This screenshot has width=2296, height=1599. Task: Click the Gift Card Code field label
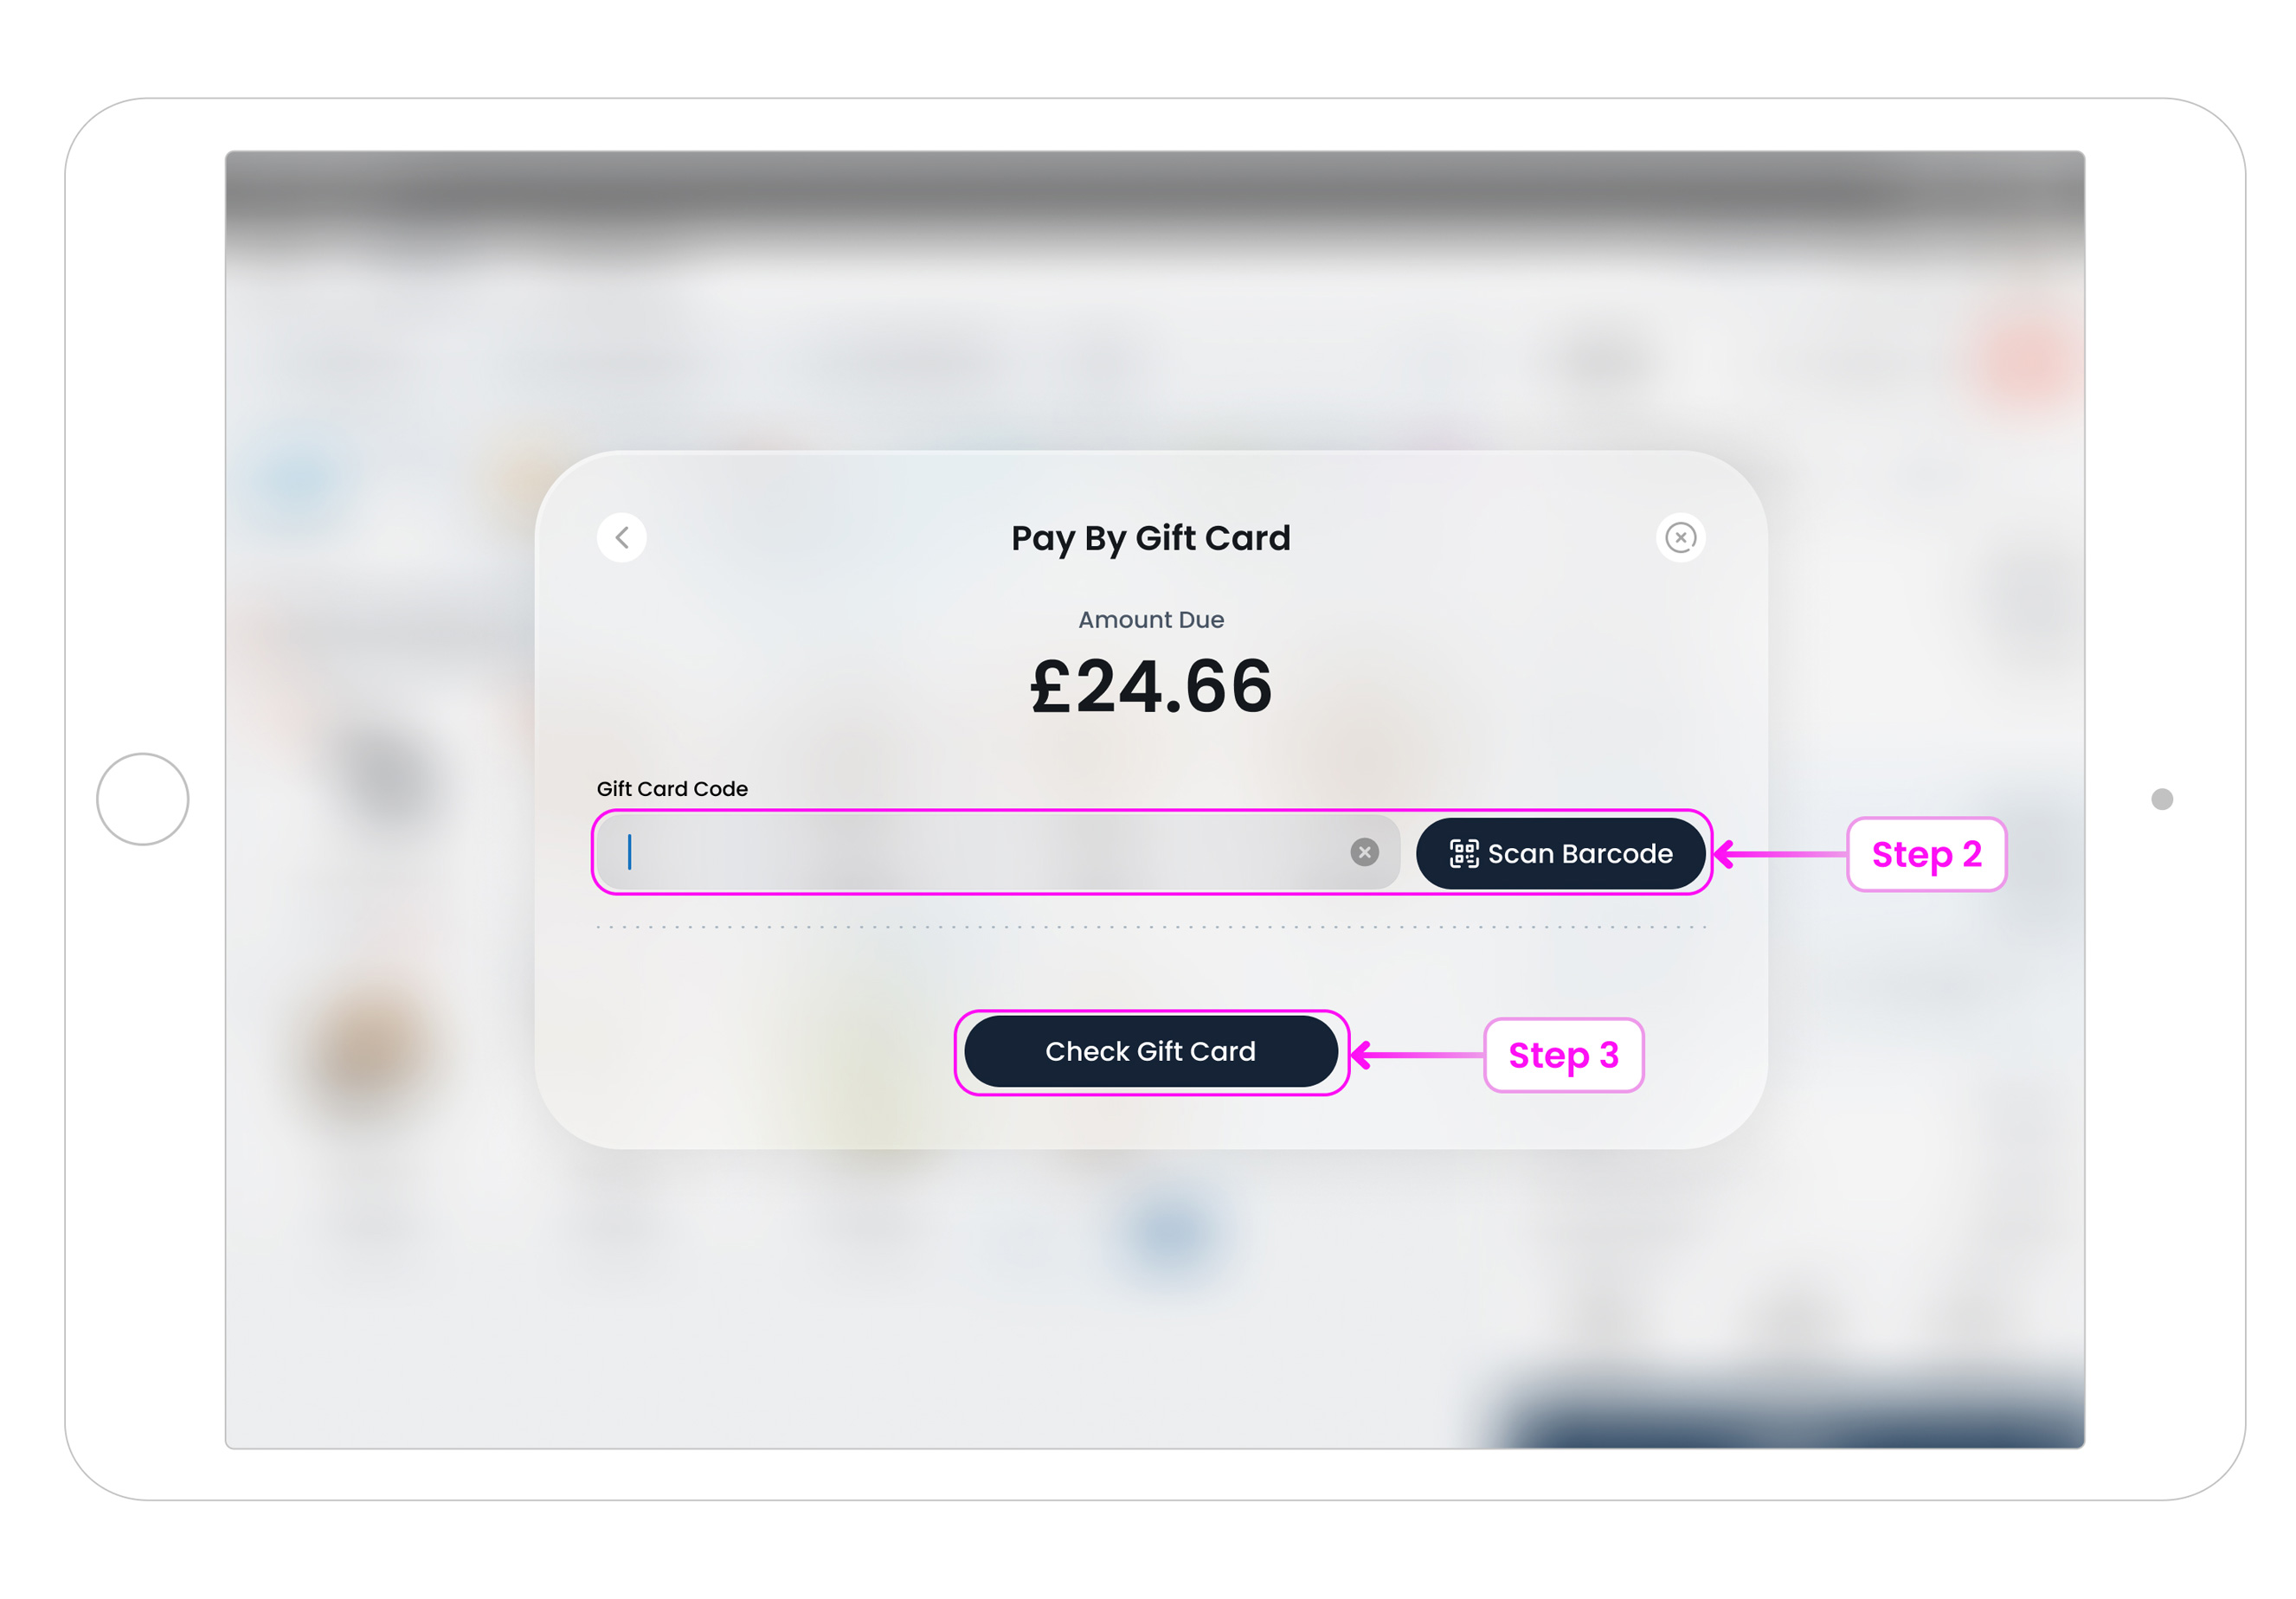coord(671,788)
